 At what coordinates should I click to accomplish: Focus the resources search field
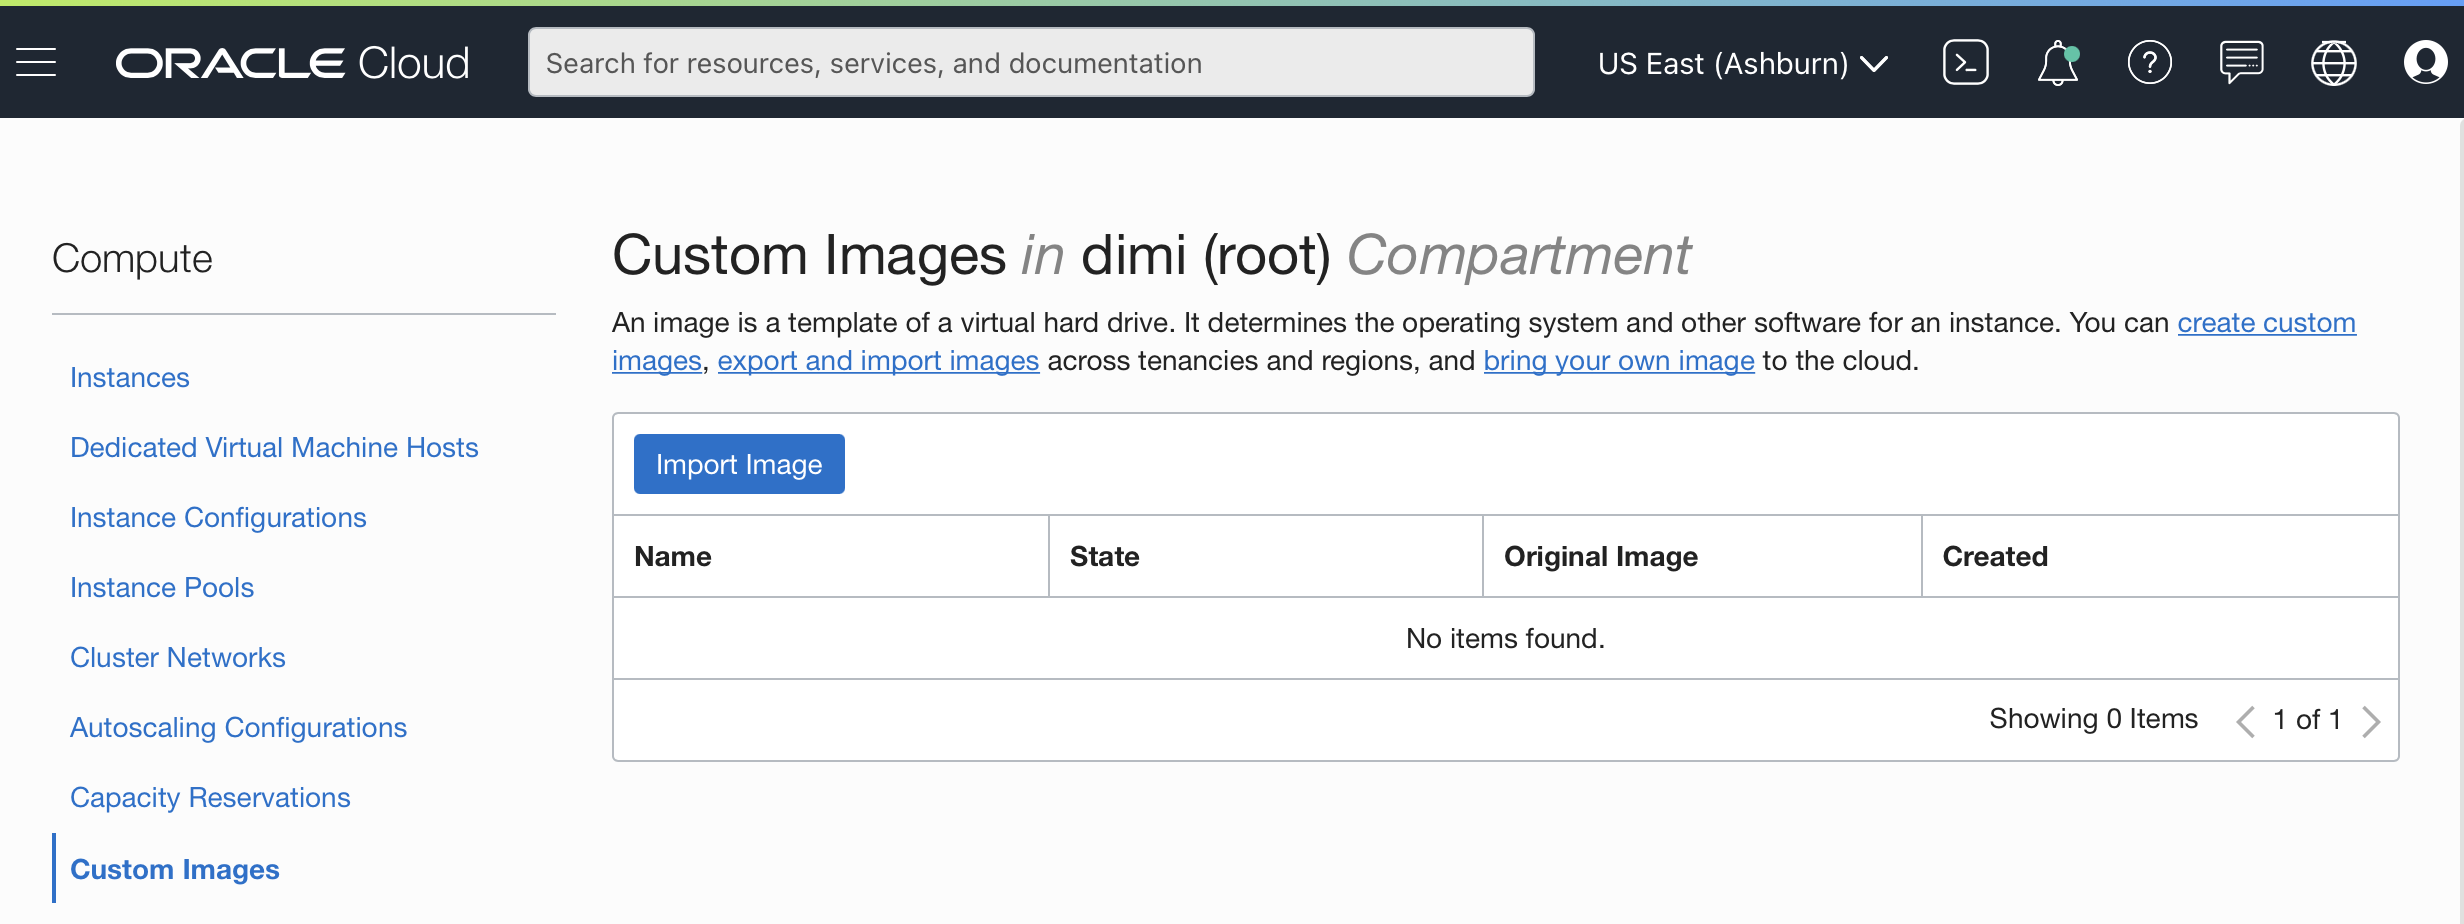tap(1030, 63)
